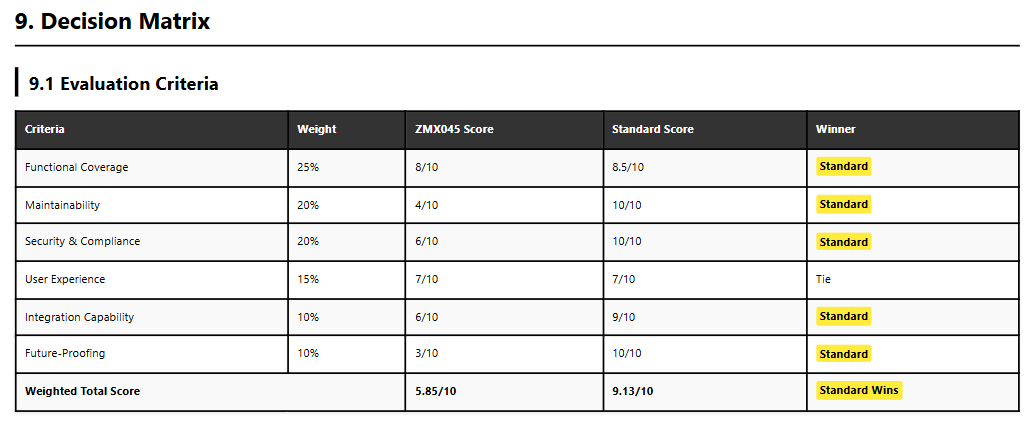The image size is (1031, 424).
Task: Select the Maintainability criteria cell
Action: point(62,205)
